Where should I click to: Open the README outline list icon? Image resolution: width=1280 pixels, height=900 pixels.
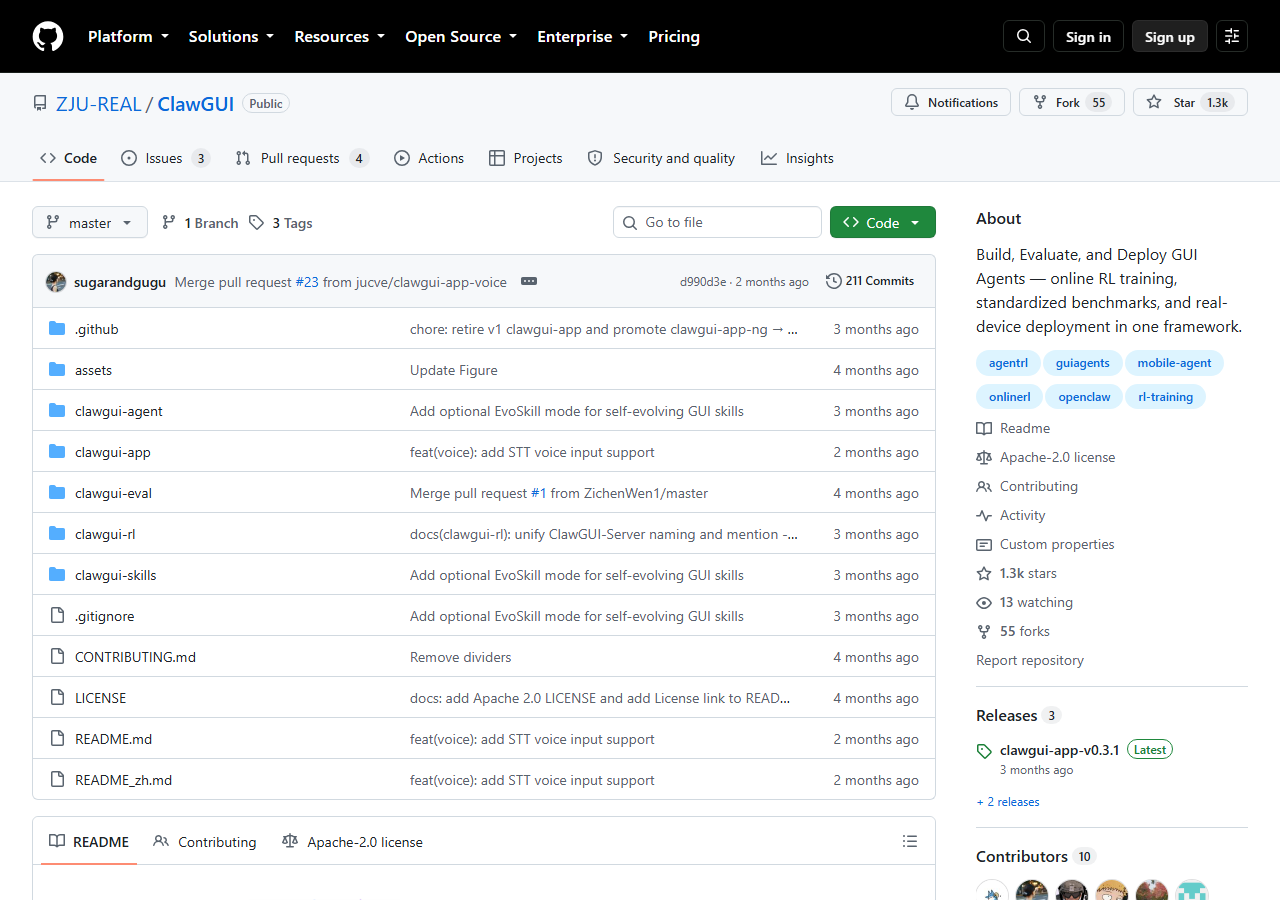pyautogui.click(x=910, y=842)
